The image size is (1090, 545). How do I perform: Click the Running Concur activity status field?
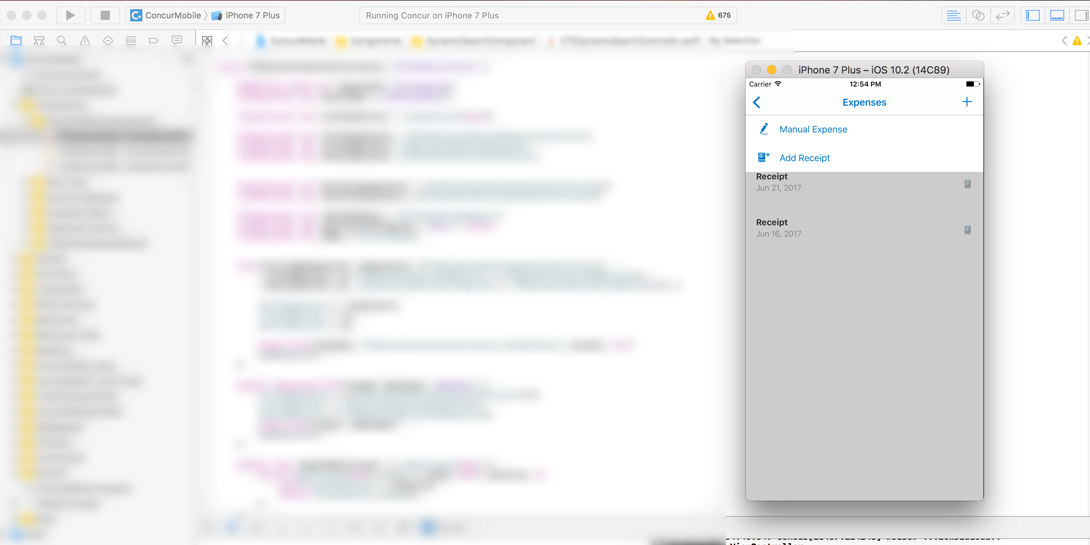(548, 15)
